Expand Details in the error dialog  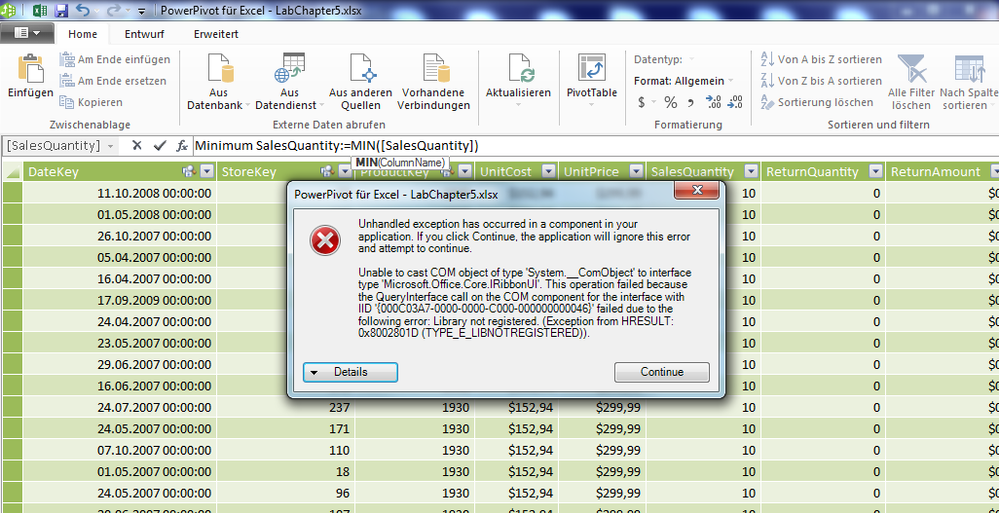pyautogui.click(x=350, y=372)
